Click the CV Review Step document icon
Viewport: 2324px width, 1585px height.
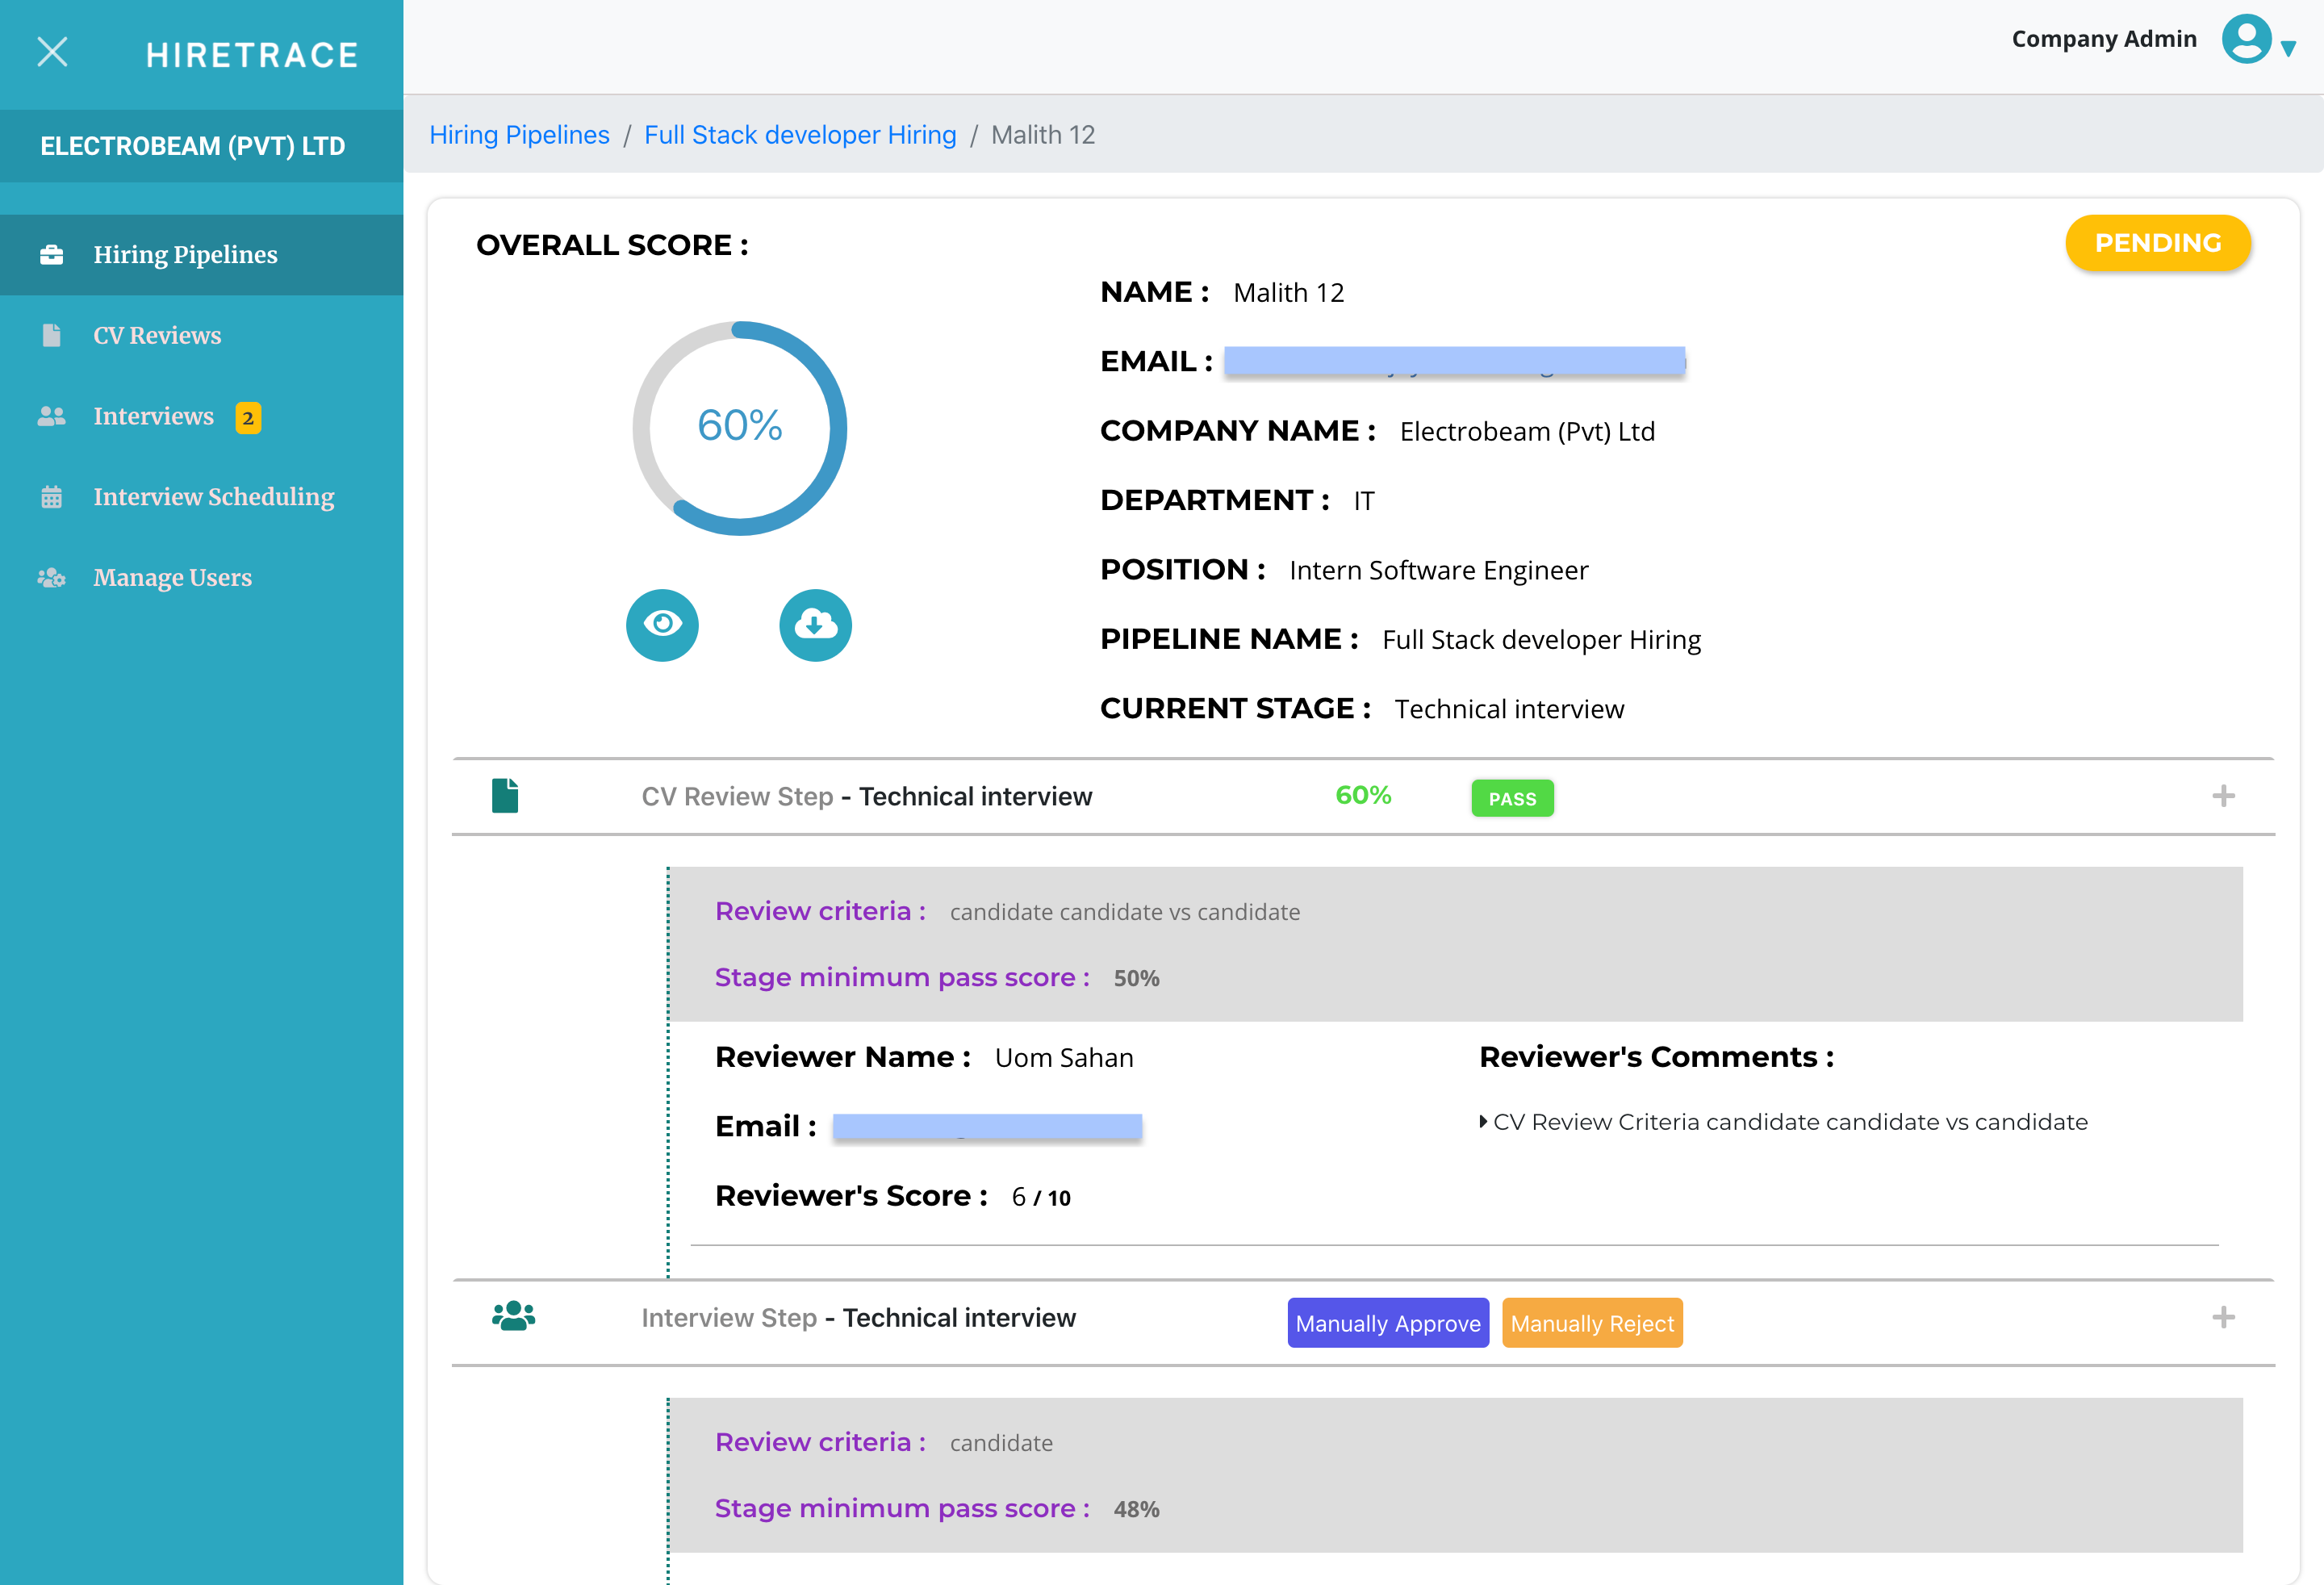[x=505, y=795]
